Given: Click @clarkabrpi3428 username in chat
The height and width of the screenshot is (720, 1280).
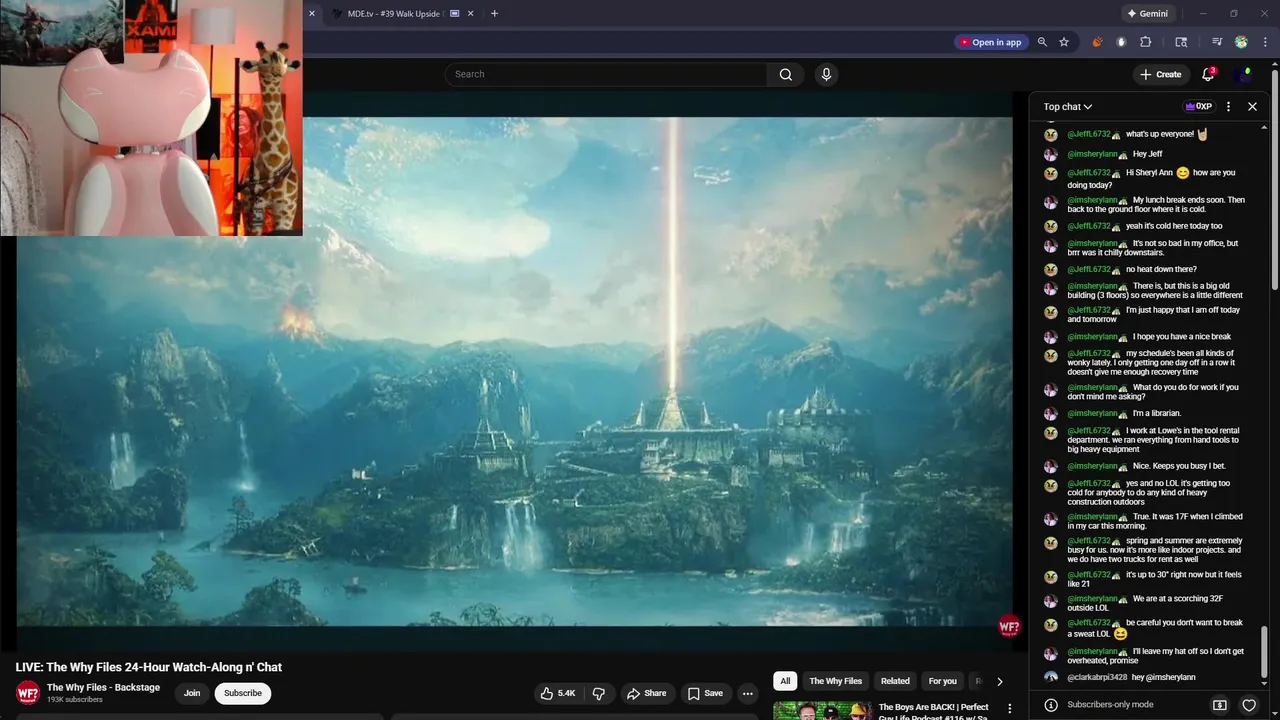Looking at the screenshot, I should [x=1097, y=677].
